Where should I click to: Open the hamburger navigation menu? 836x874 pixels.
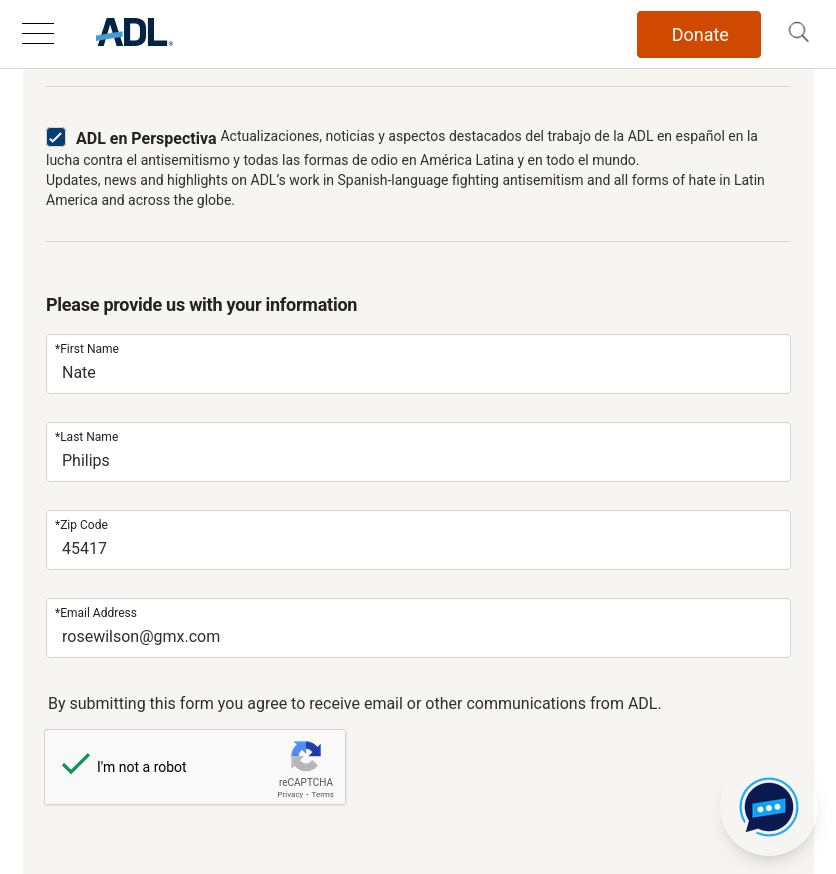[x=38, y=34]
